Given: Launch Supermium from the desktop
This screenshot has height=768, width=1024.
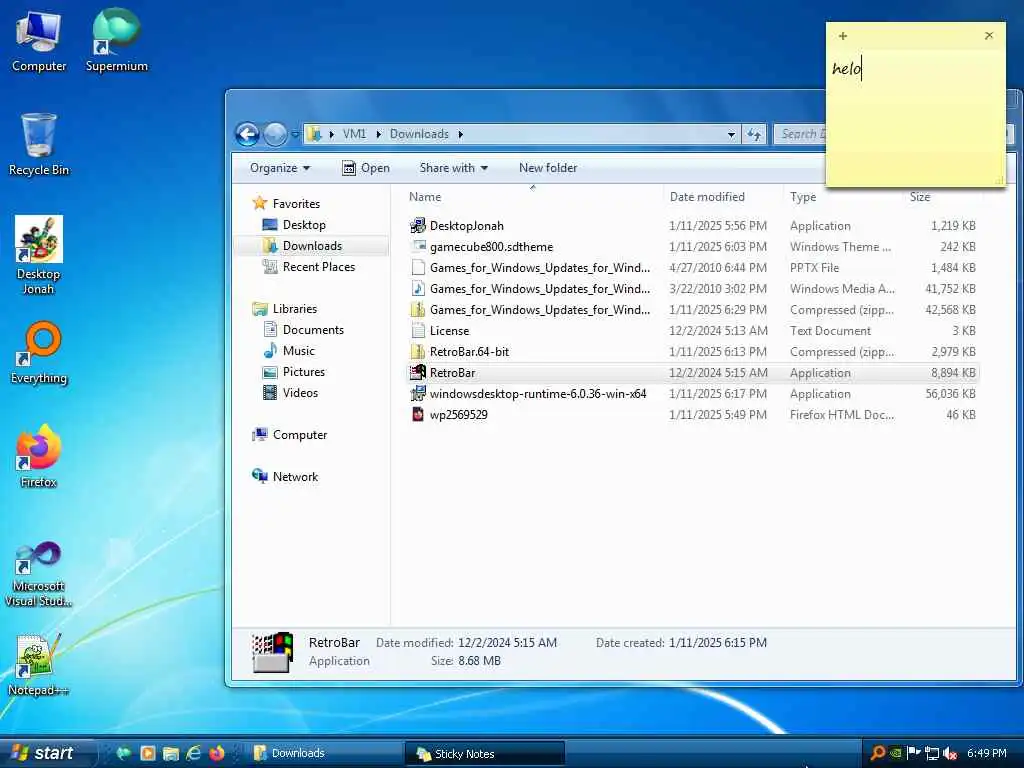Looking at the screenshot, I should [116, 40].
